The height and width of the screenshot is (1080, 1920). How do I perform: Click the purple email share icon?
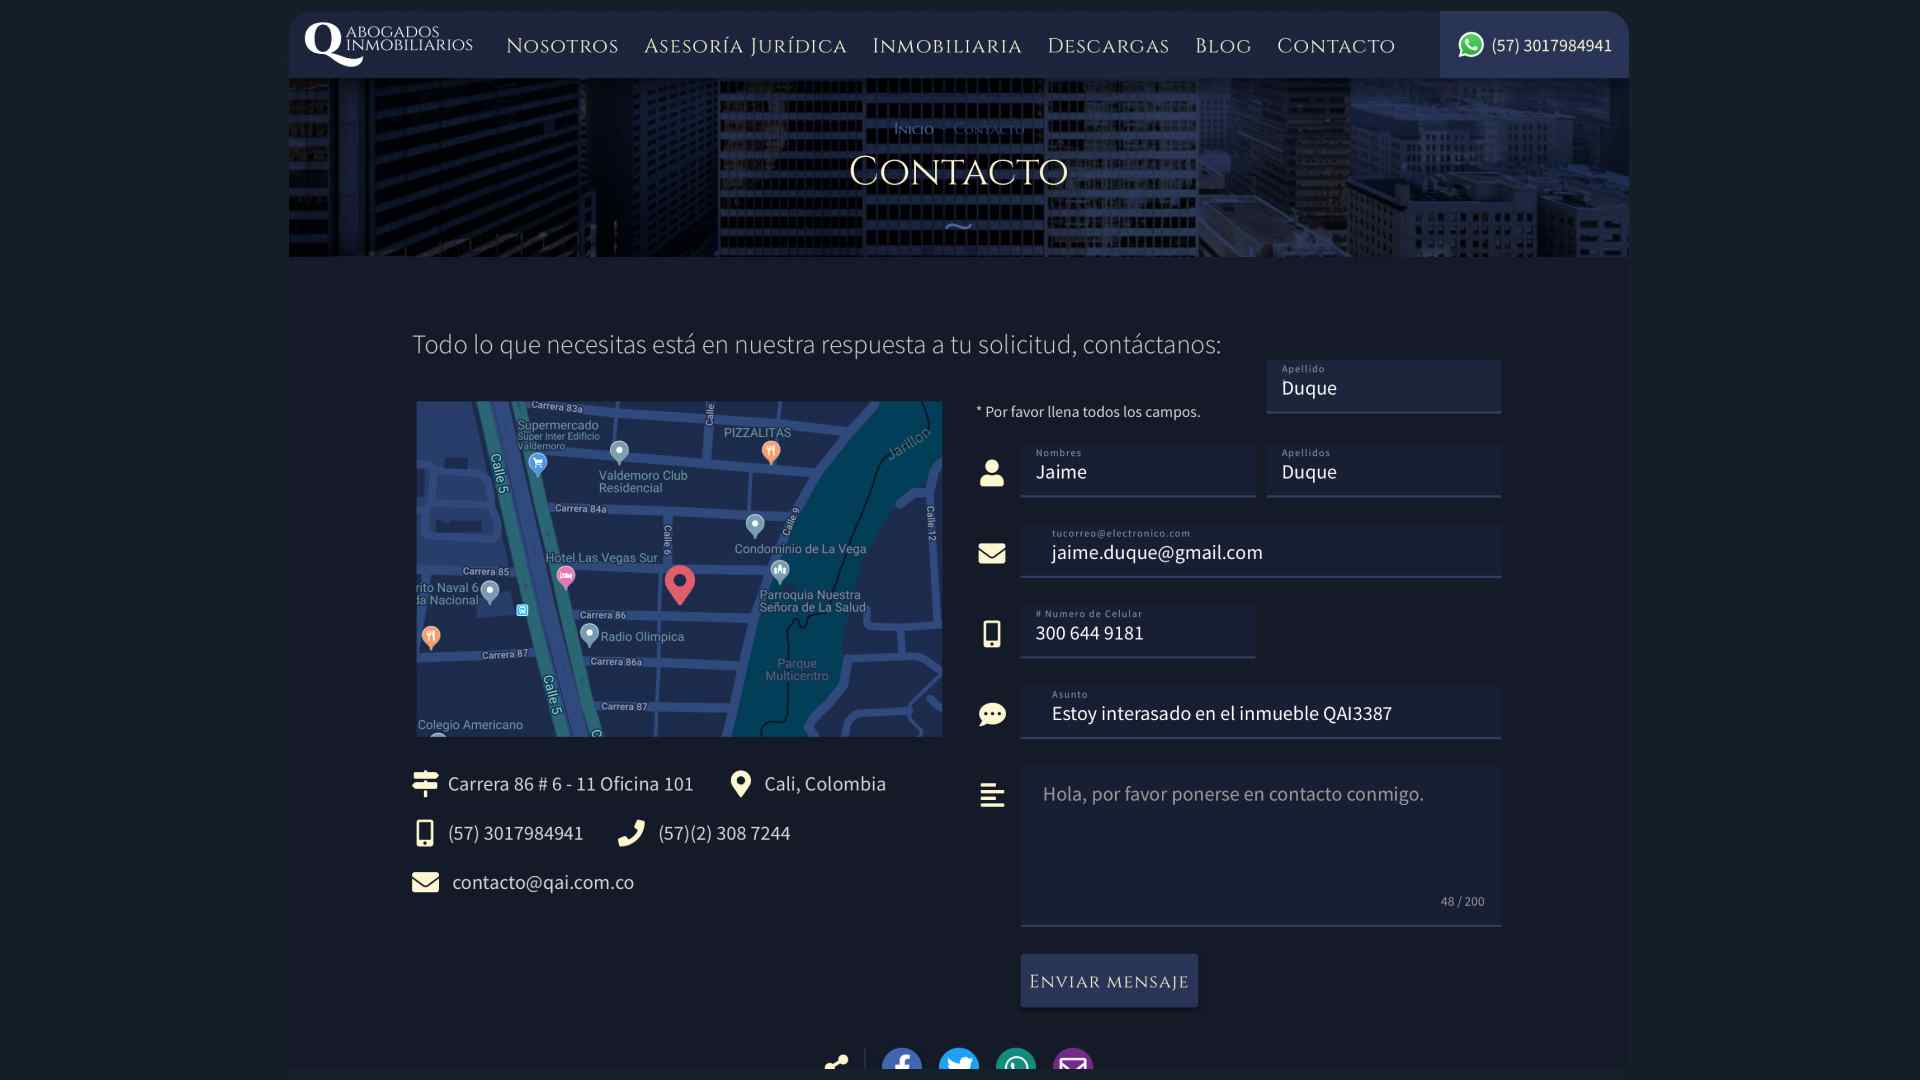click(x=1072, y=1064)
